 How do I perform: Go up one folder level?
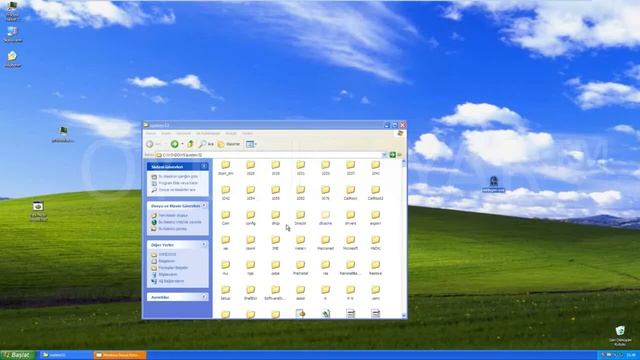(x=190, y=144)
